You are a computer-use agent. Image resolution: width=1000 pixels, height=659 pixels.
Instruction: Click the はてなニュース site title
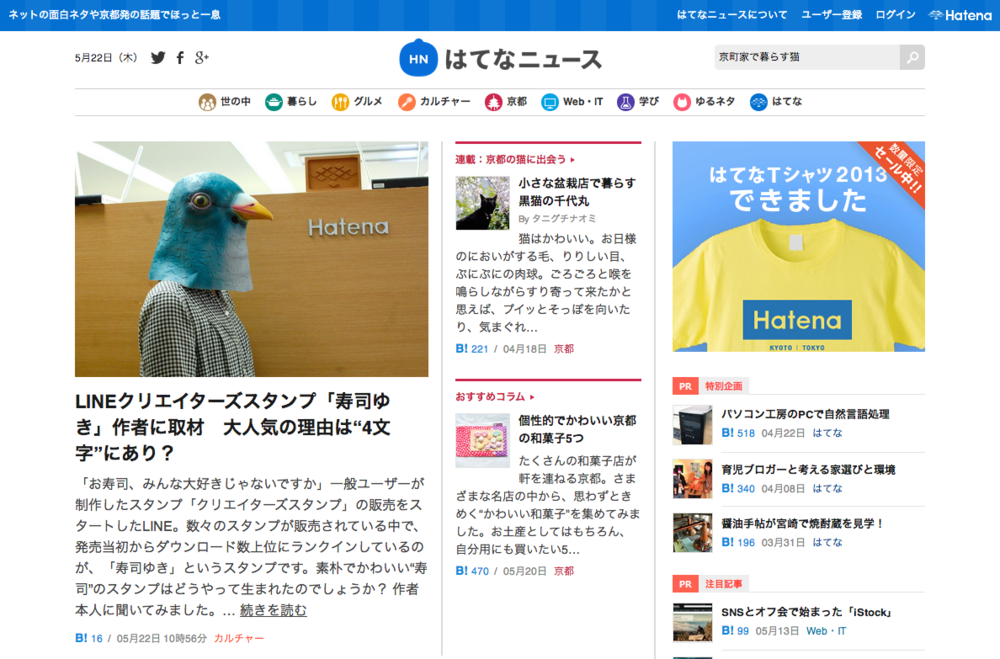pyautogui.click(x=523, y=59)
